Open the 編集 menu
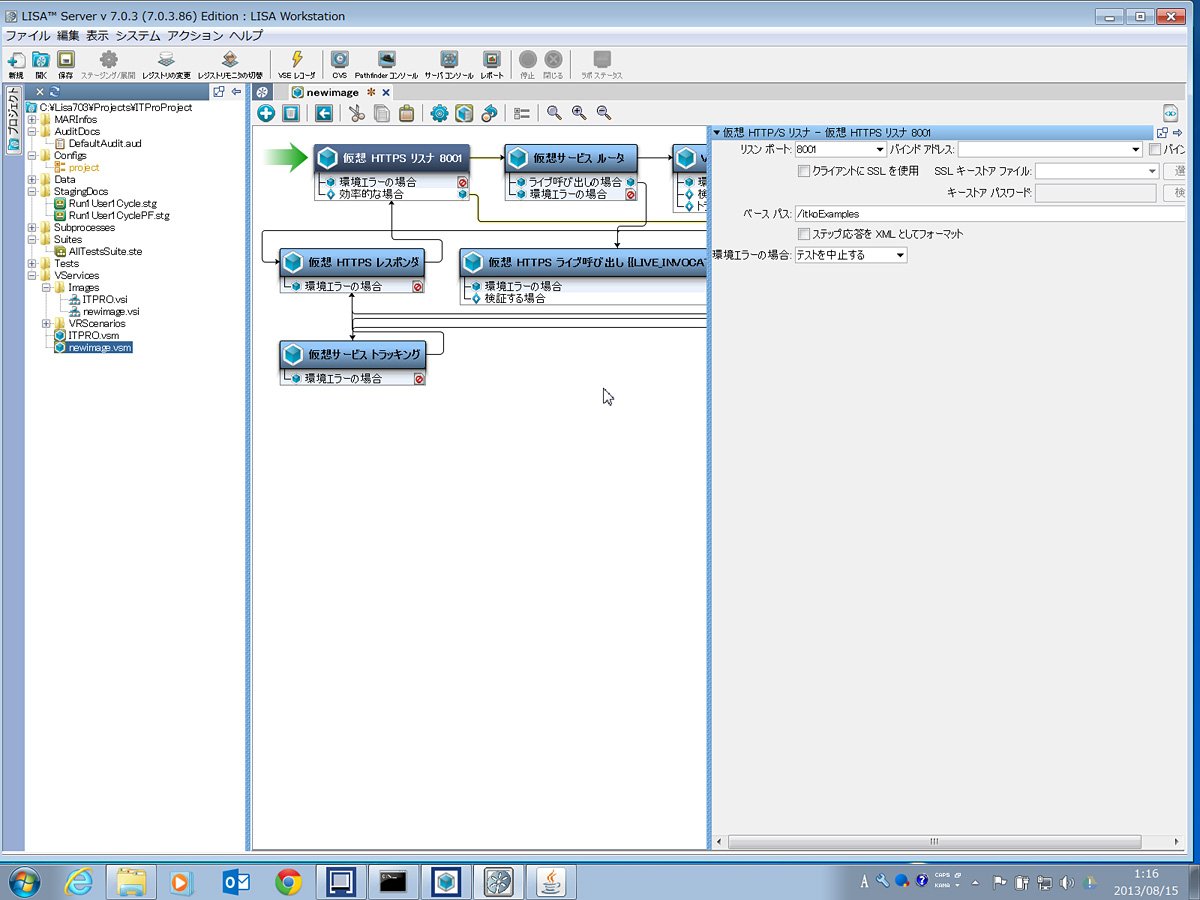The width and height of the screenshot is (1200, 900). (x=68, y=35)
